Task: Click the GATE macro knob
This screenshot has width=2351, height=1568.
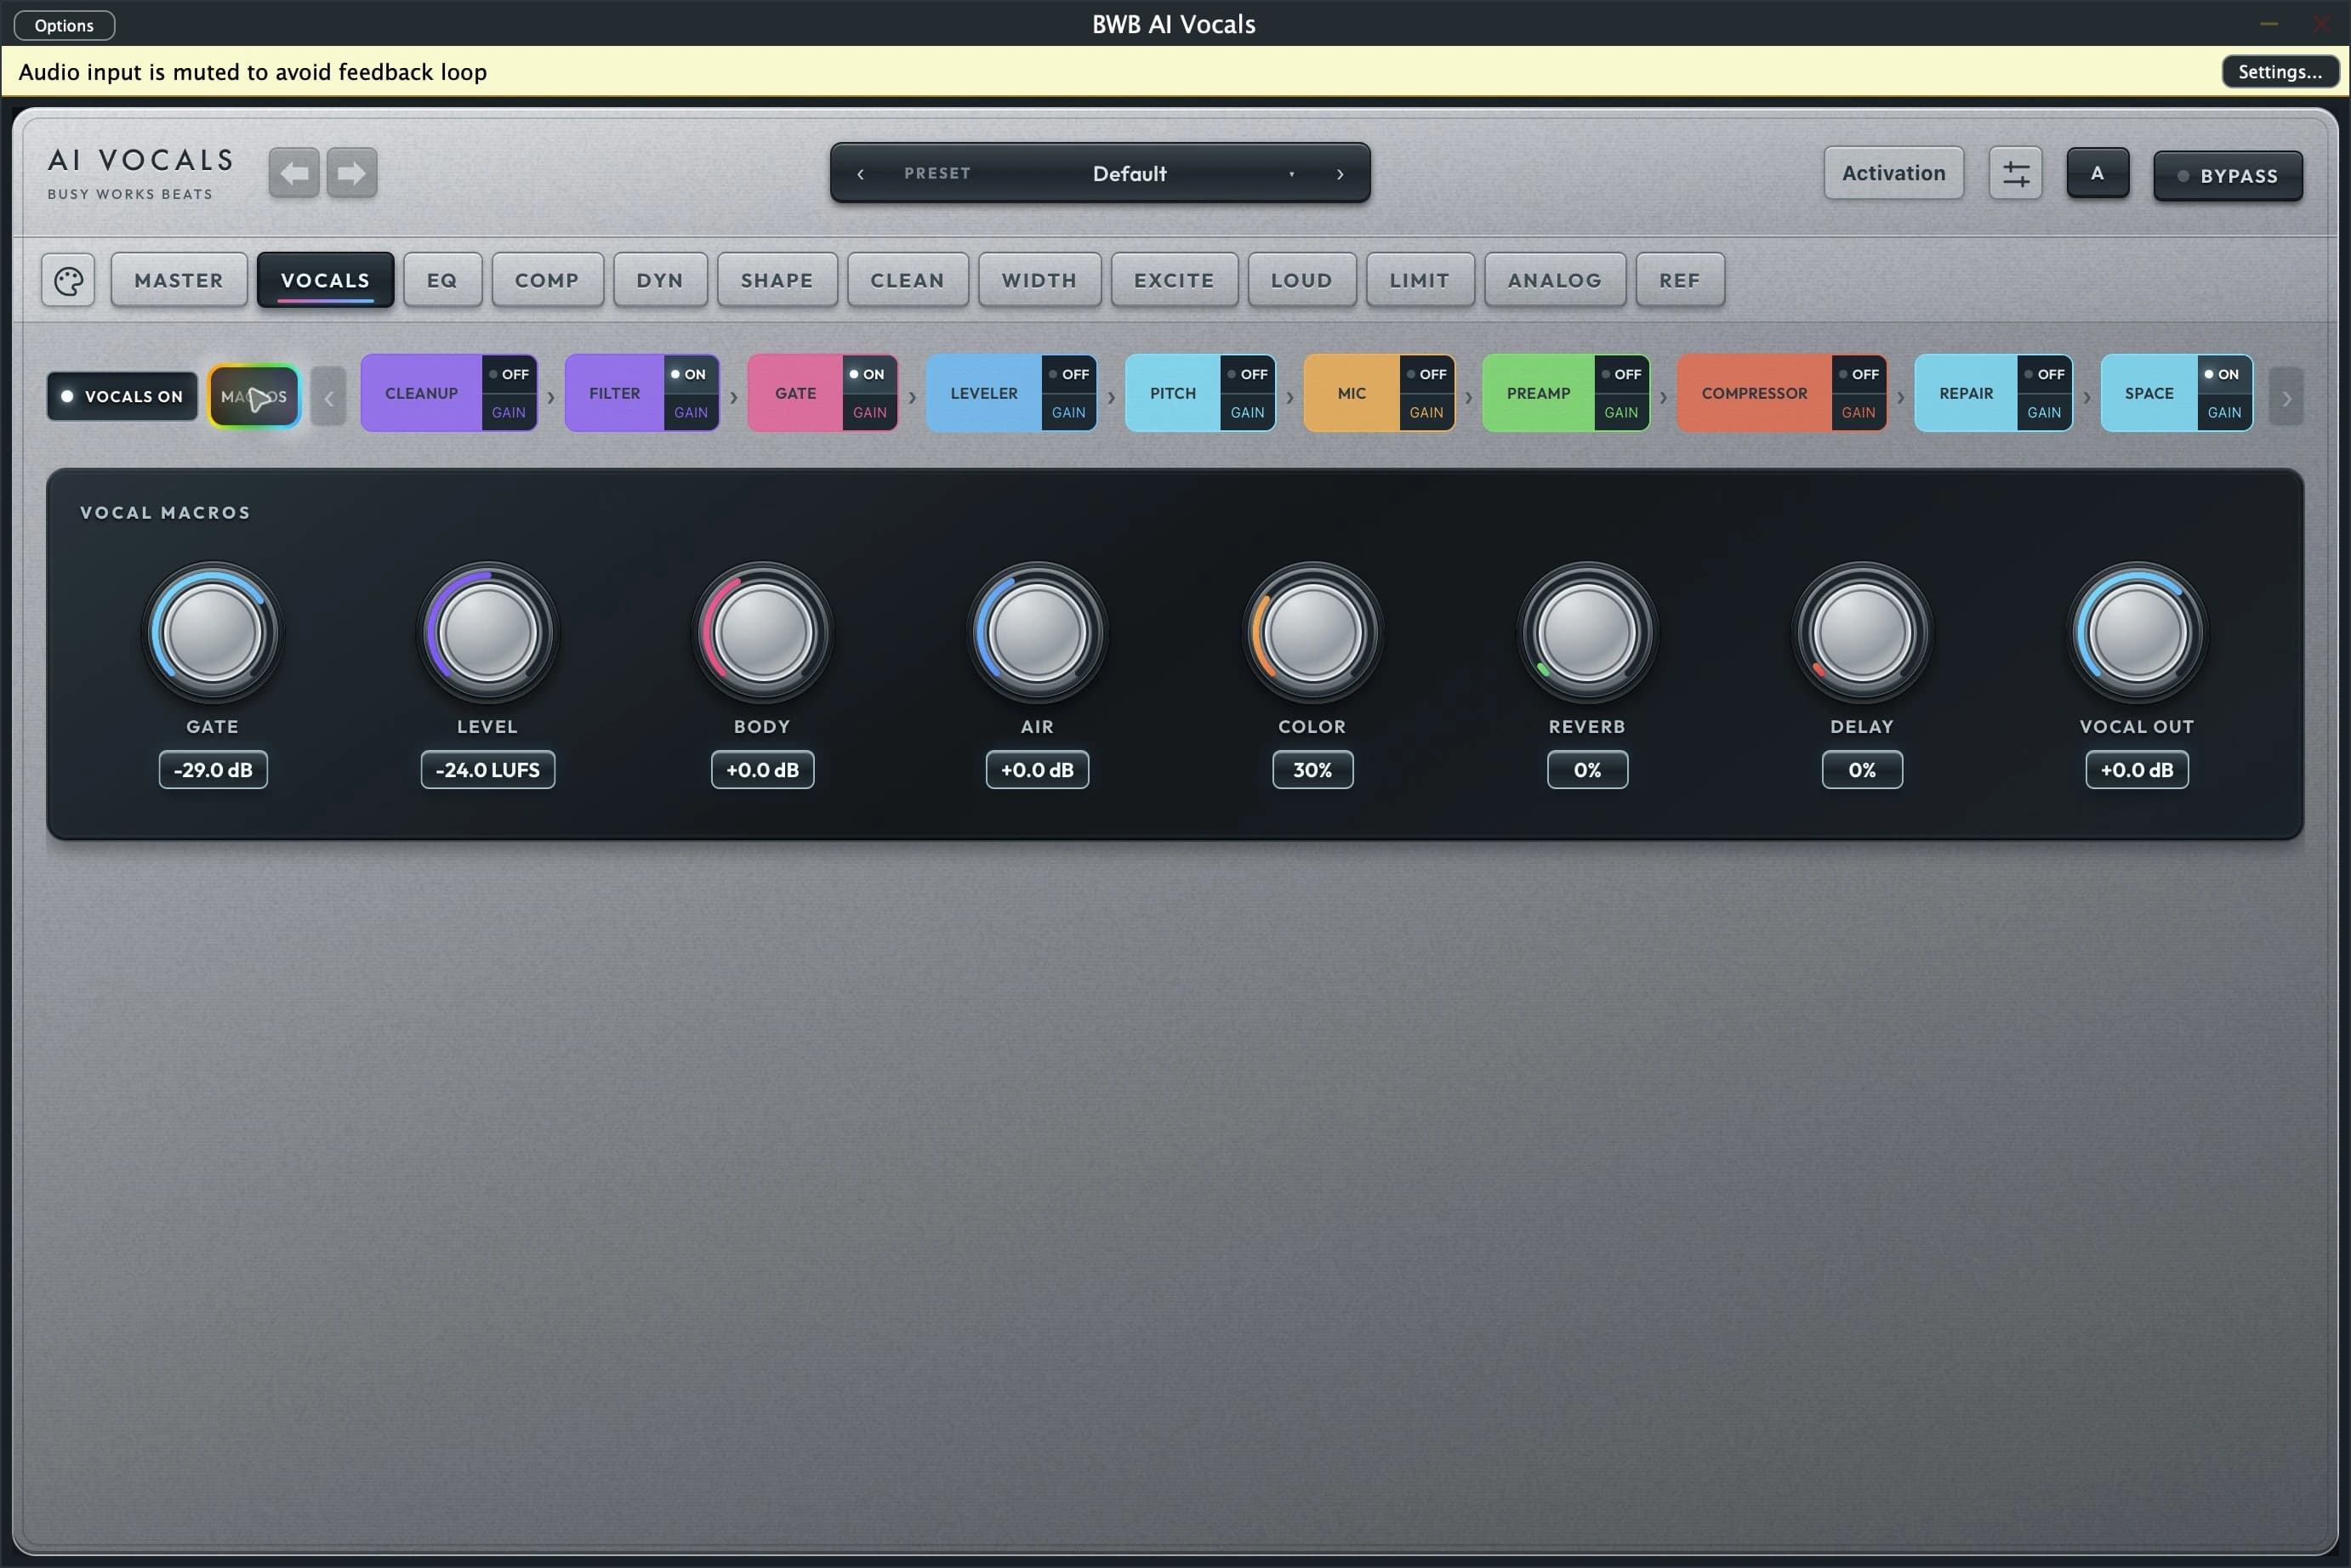Action: pos(212,633)
